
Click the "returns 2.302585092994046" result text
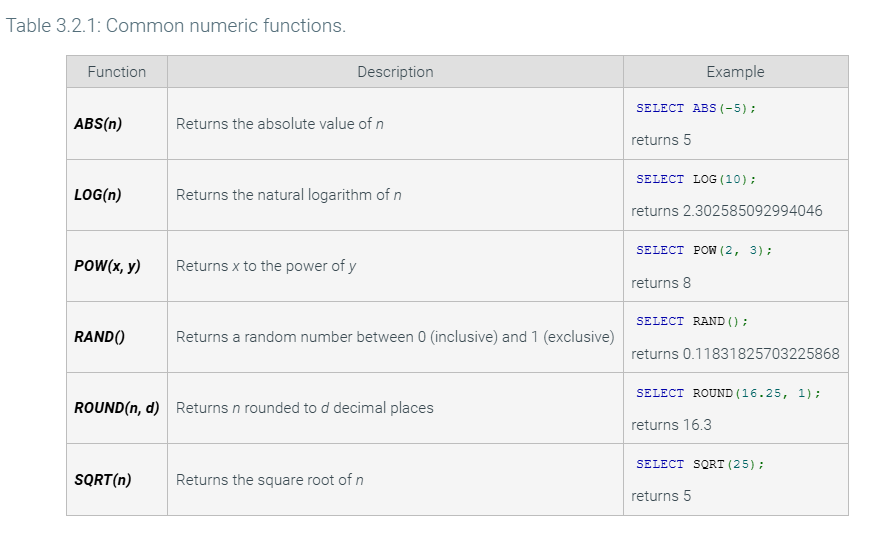coord(727,211)
